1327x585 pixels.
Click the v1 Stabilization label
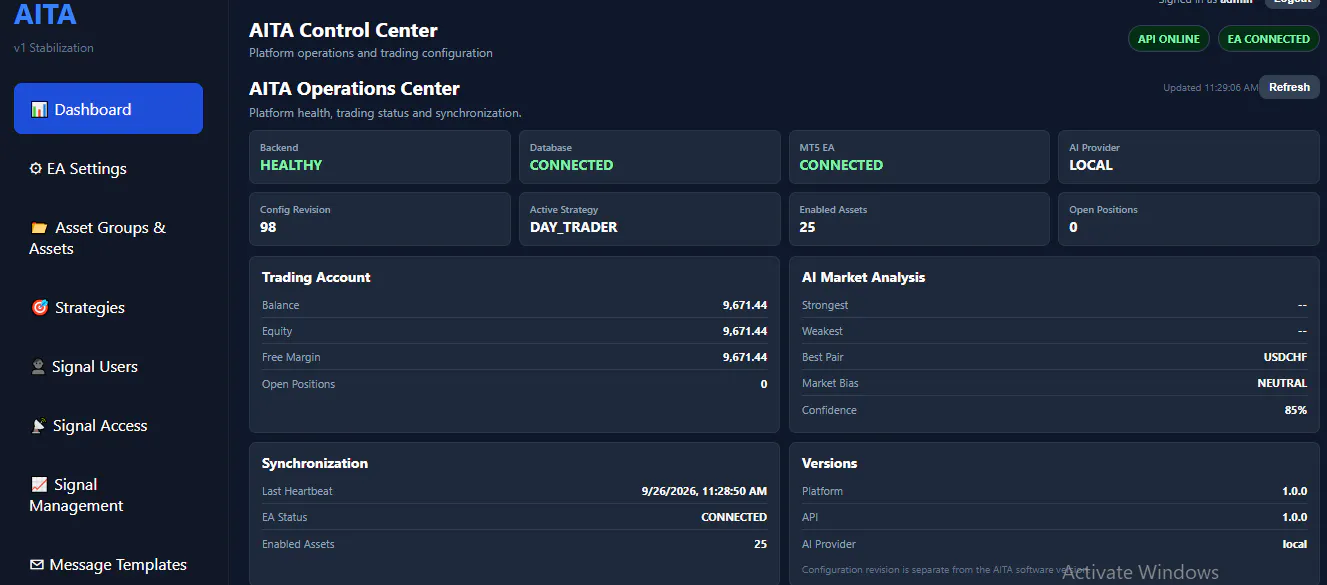click(x=54, y=48)
